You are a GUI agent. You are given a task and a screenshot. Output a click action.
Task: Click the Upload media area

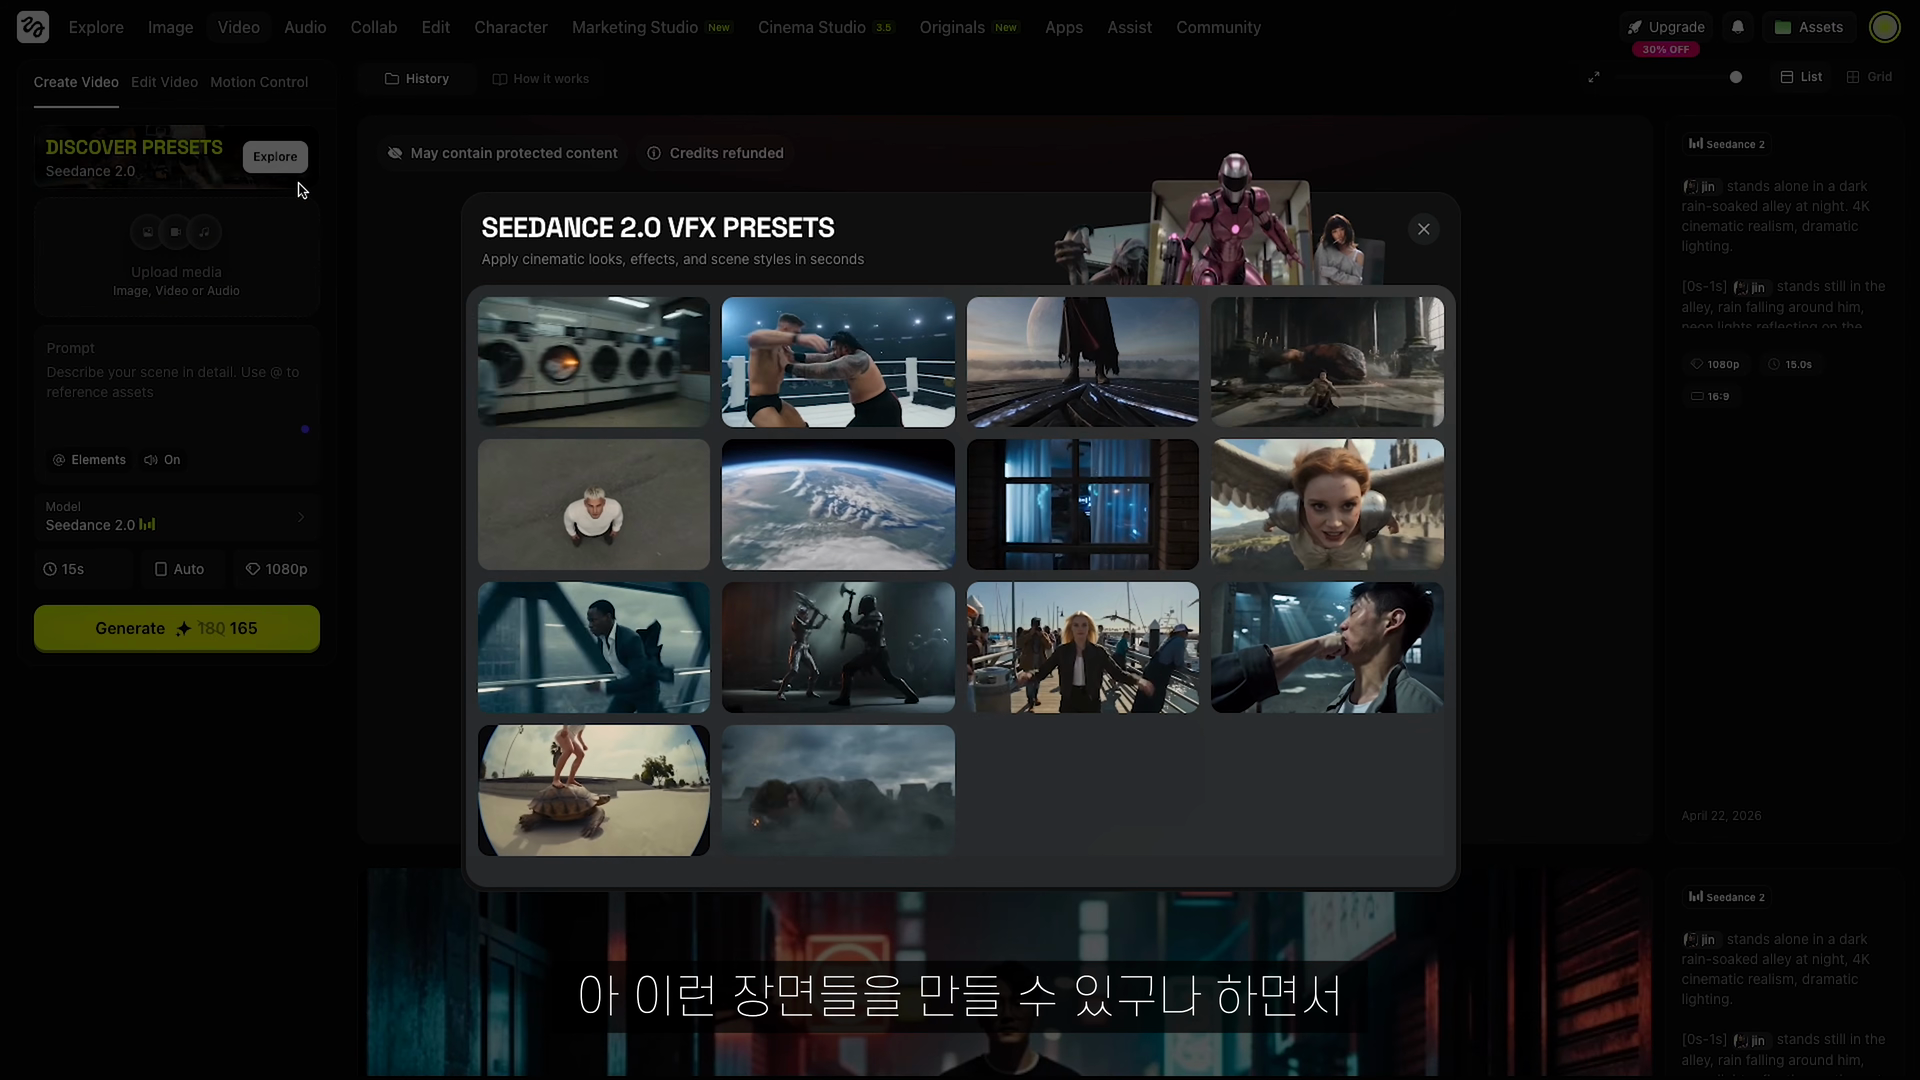point(176,257)
